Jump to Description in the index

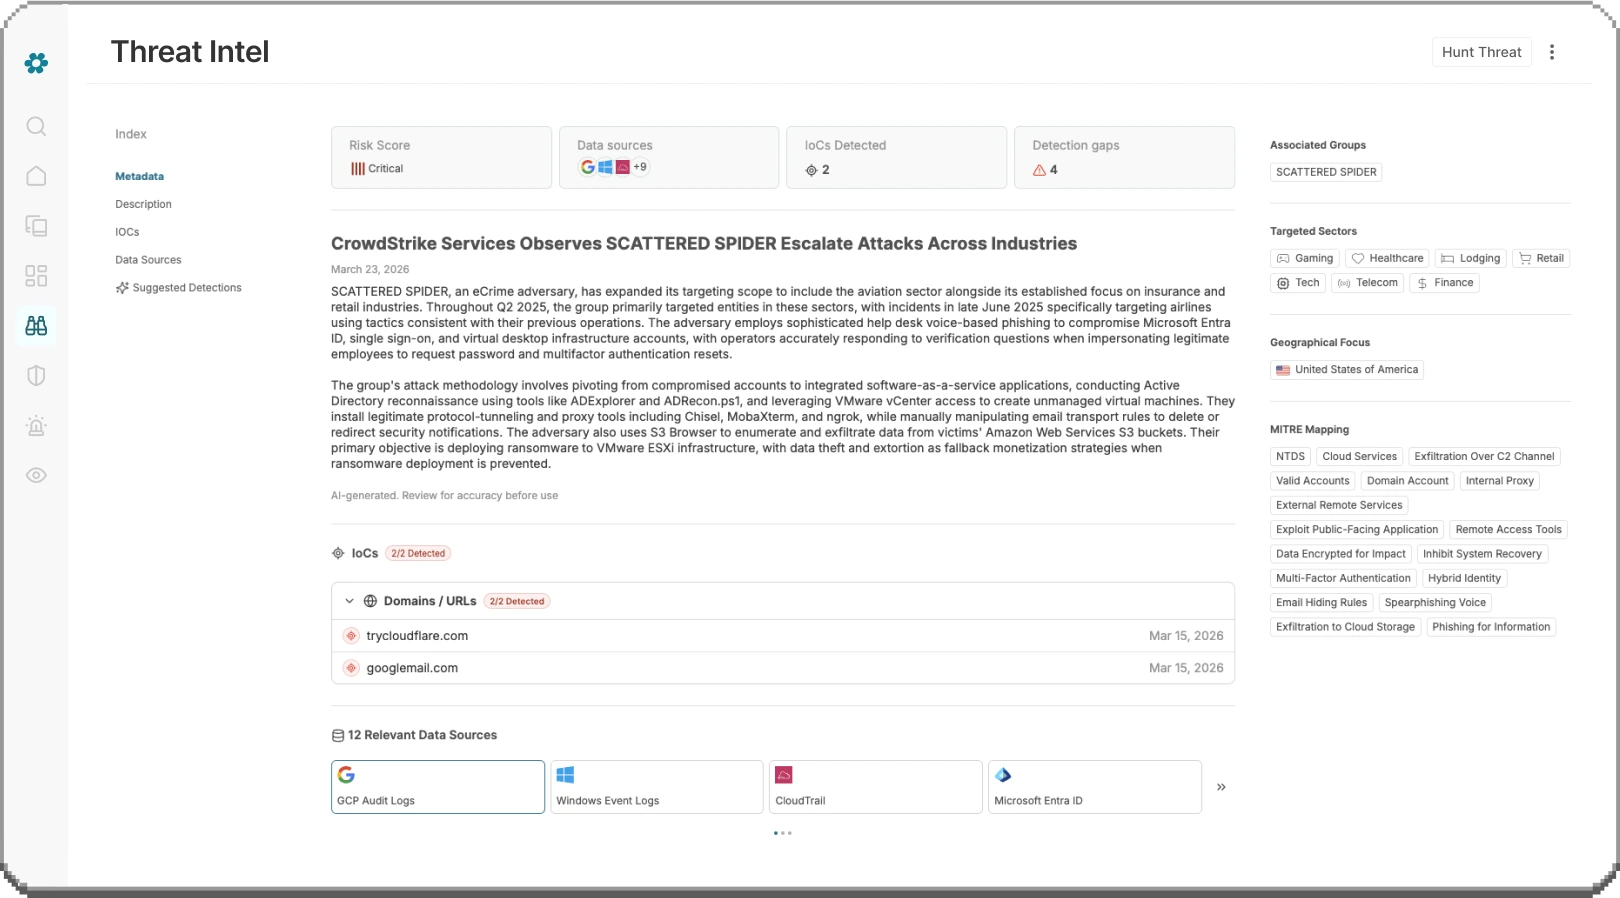[x=143, y=204]
